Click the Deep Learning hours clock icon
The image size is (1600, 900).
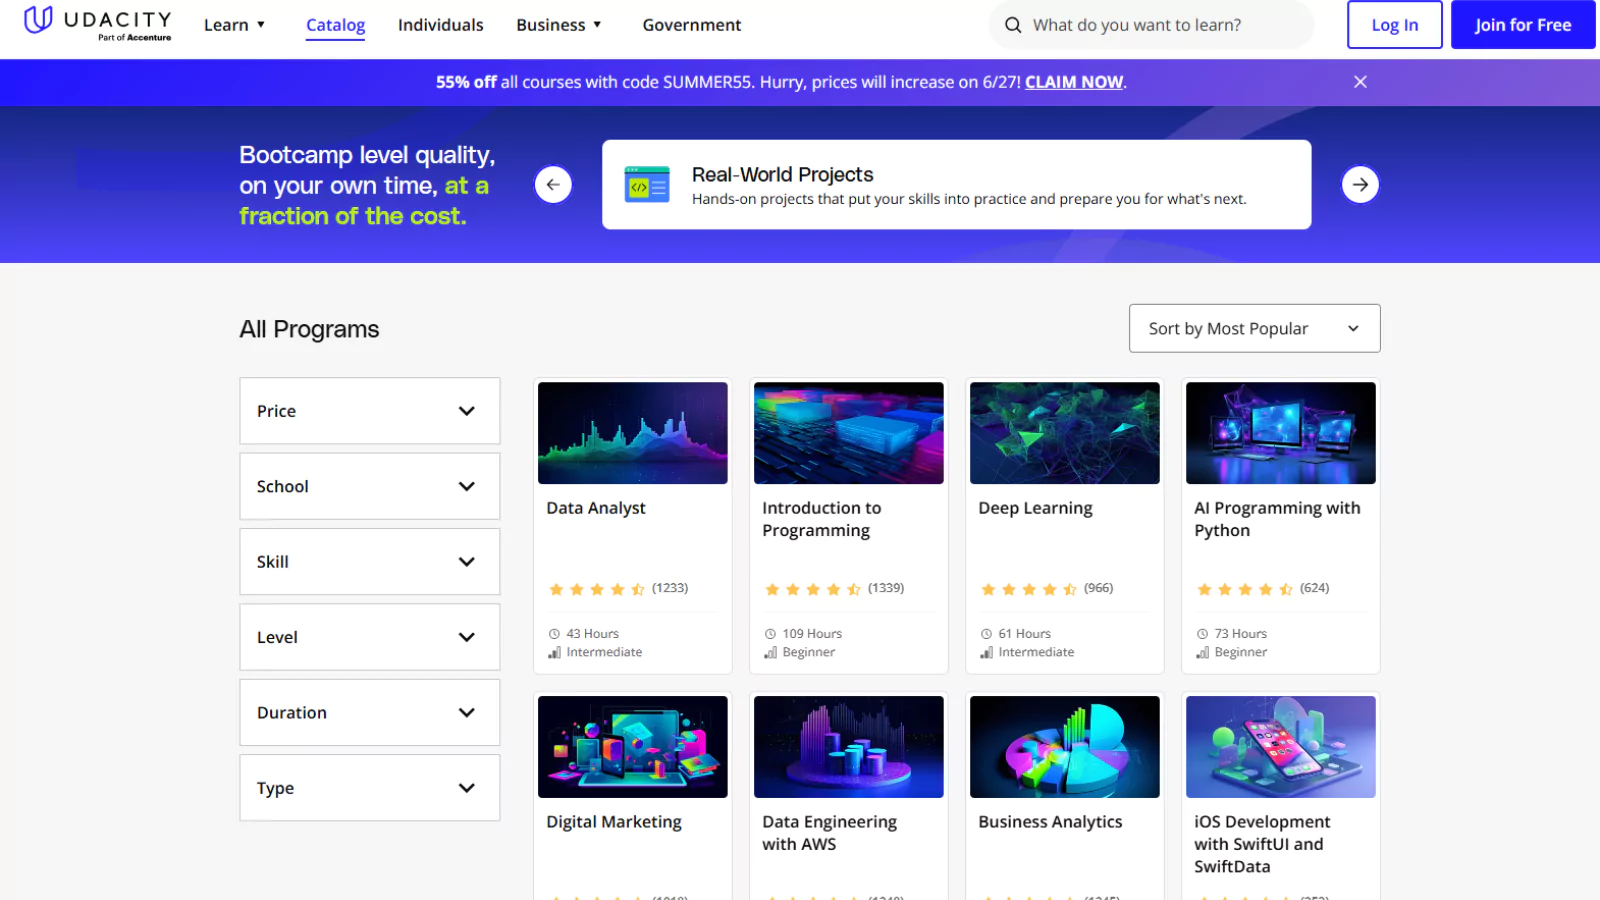point(986,634)
